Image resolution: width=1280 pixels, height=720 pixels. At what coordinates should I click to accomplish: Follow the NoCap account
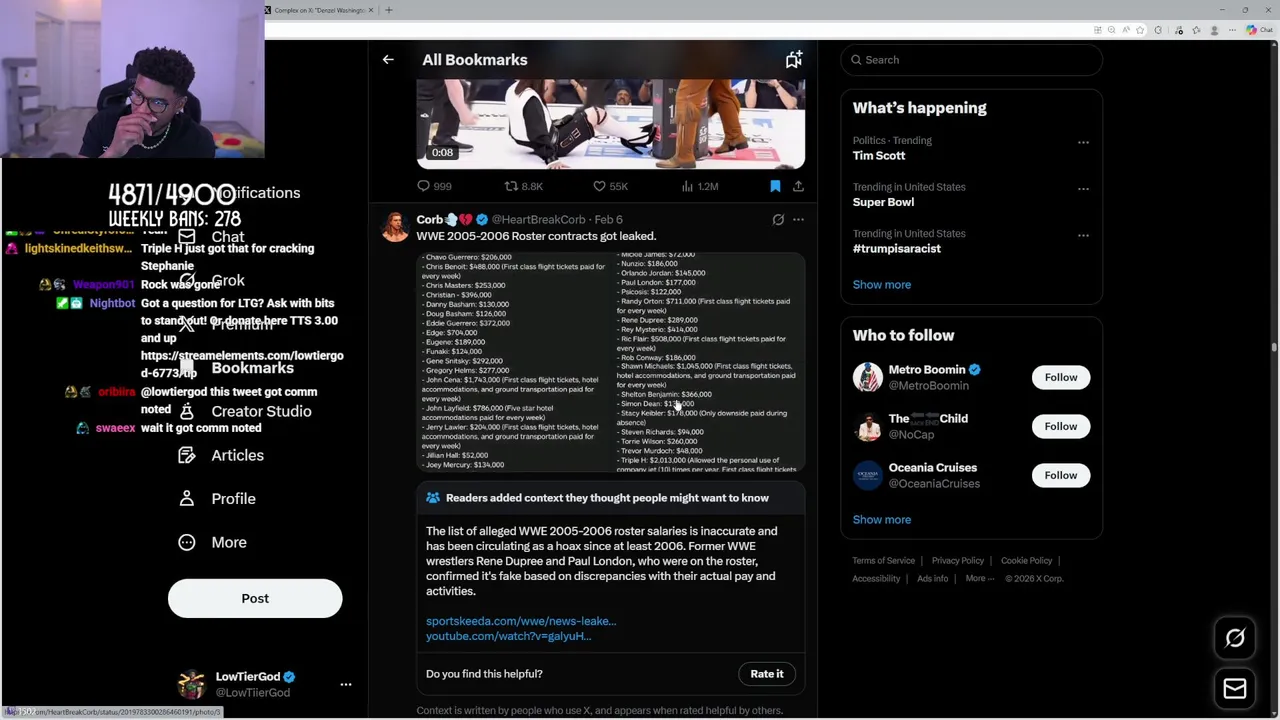tap(1061, 426)
